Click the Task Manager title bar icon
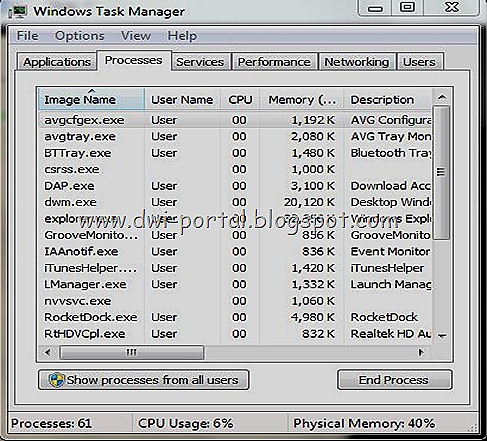The image size is (487, 441). click(x=18, y=12)
